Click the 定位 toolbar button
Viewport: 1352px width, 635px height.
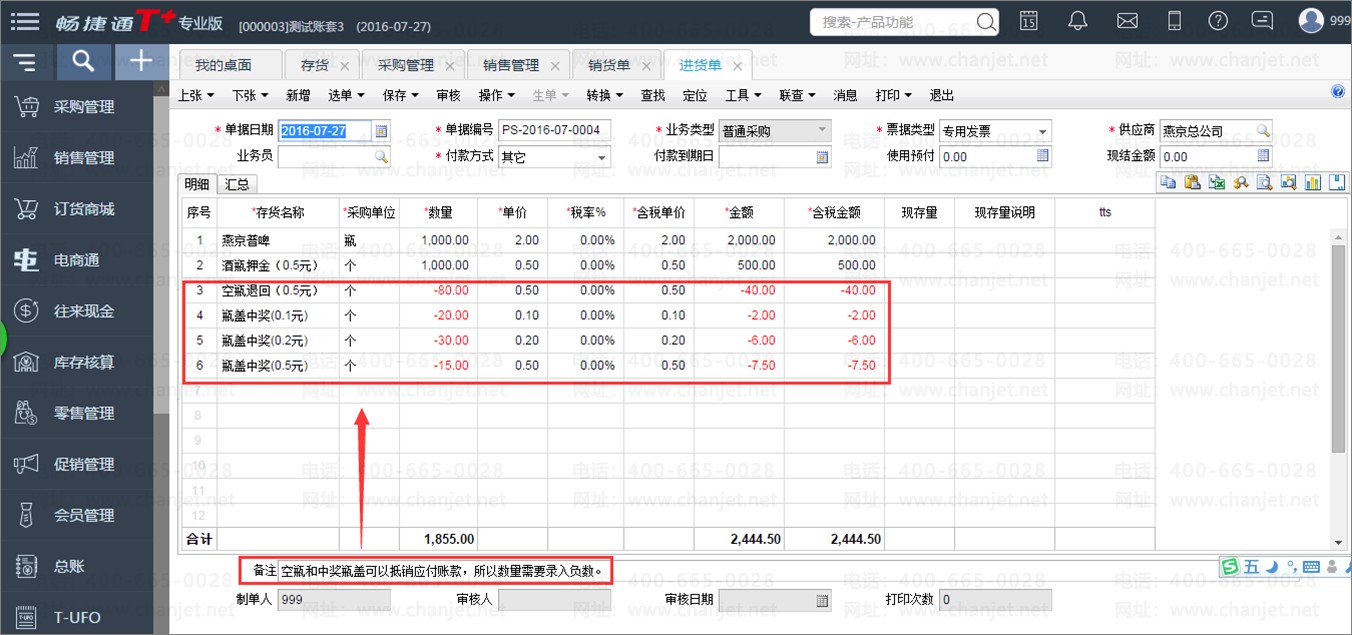click(x=695, y=95)
